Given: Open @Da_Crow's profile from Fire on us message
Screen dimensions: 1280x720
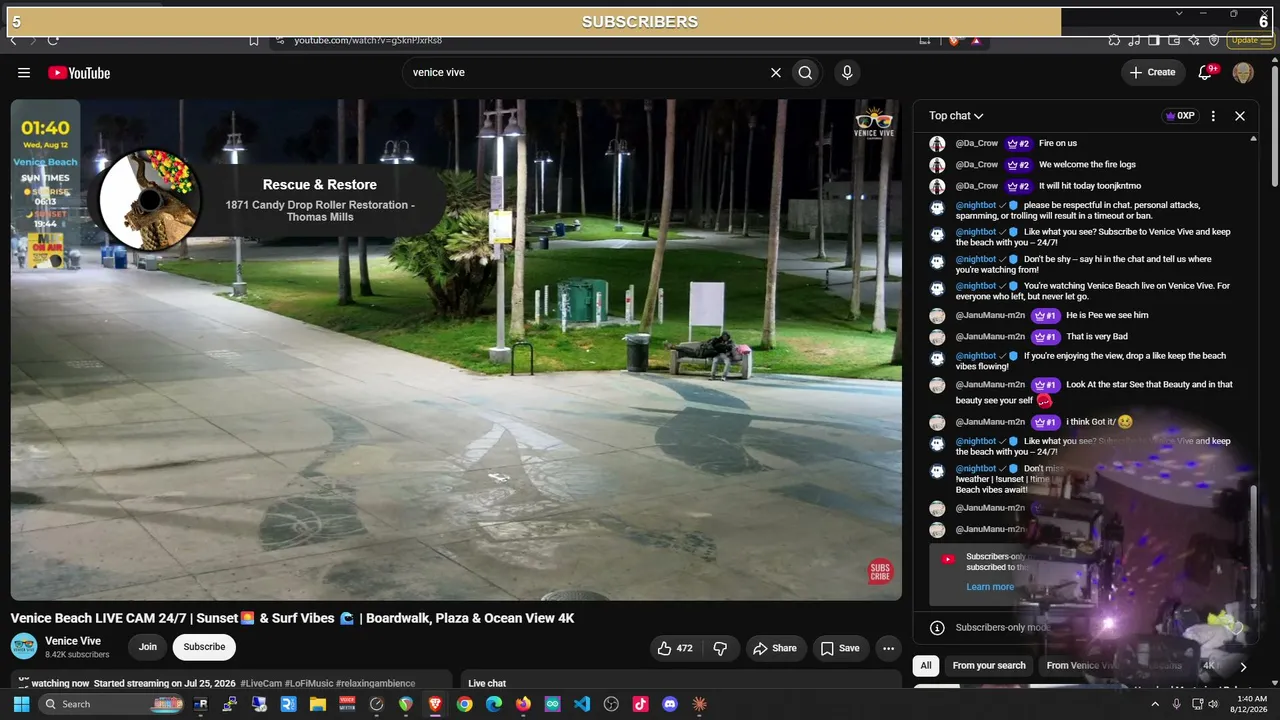Looking at the screenshot, I should click(x=977, y=143).
